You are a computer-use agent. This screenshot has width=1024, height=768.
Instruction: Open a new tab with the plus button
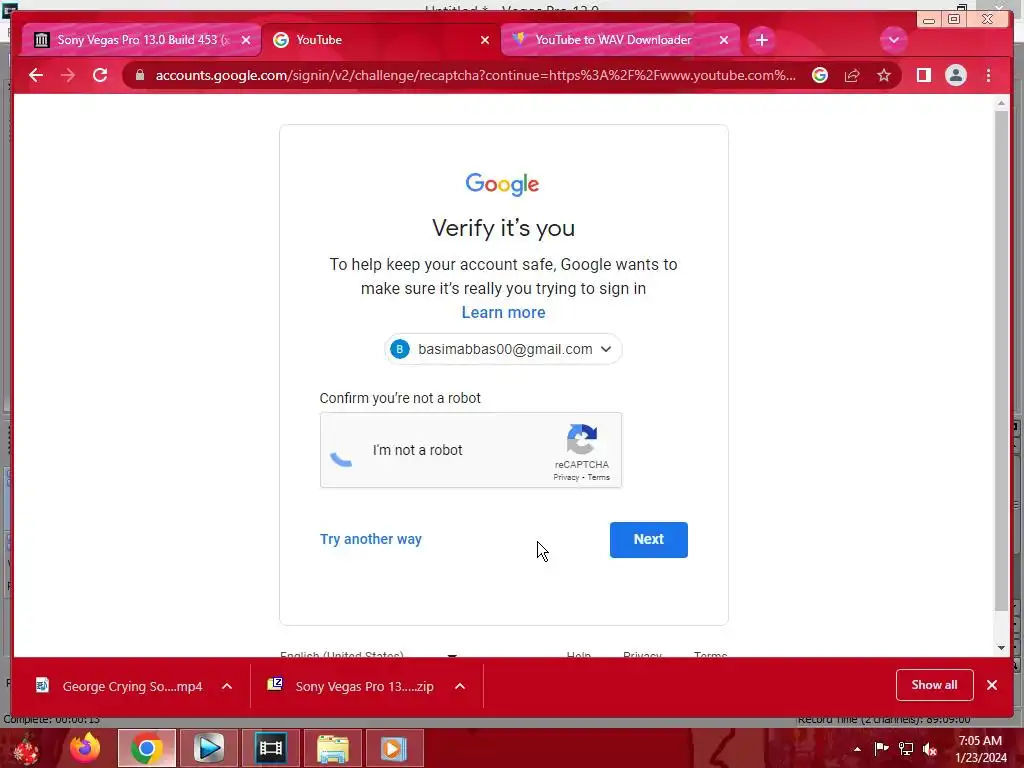(761, 40)
